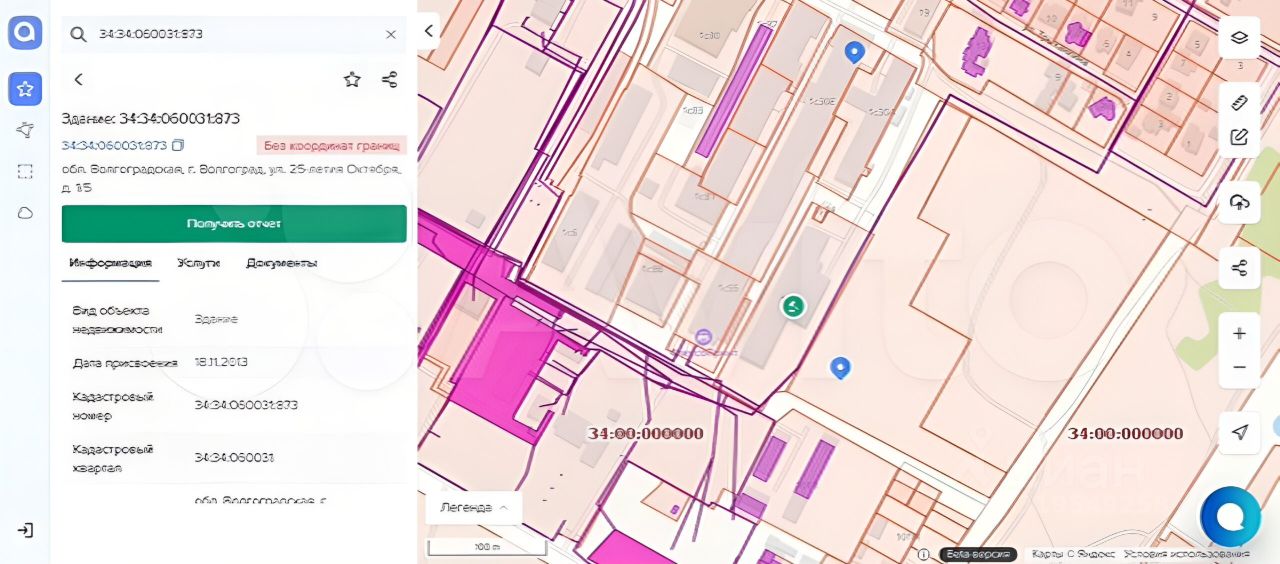Copy cadastral number 34:34:060031:873
The height and width of the screenshot is (564, 1280).
click(x=178, y=145)
